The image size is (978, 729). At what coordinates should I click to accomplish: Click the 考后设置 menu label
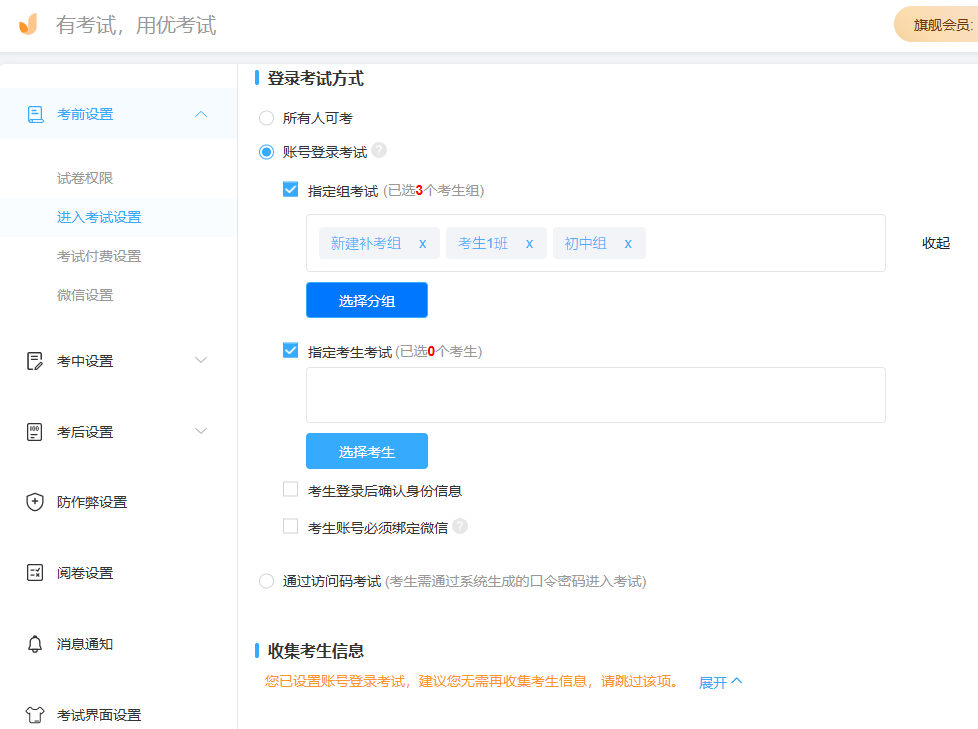coord(85,432)
